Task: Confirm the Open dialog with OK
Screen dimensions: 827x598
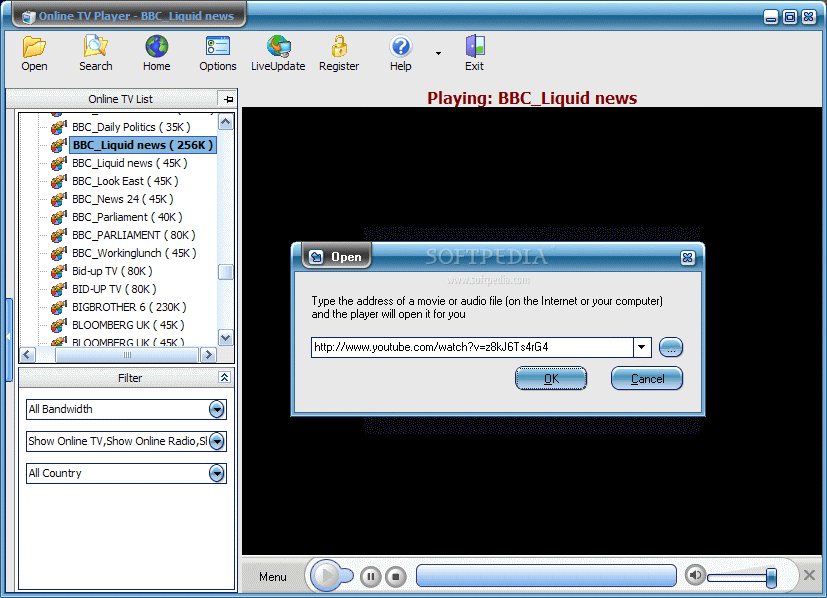Action: 551,379
